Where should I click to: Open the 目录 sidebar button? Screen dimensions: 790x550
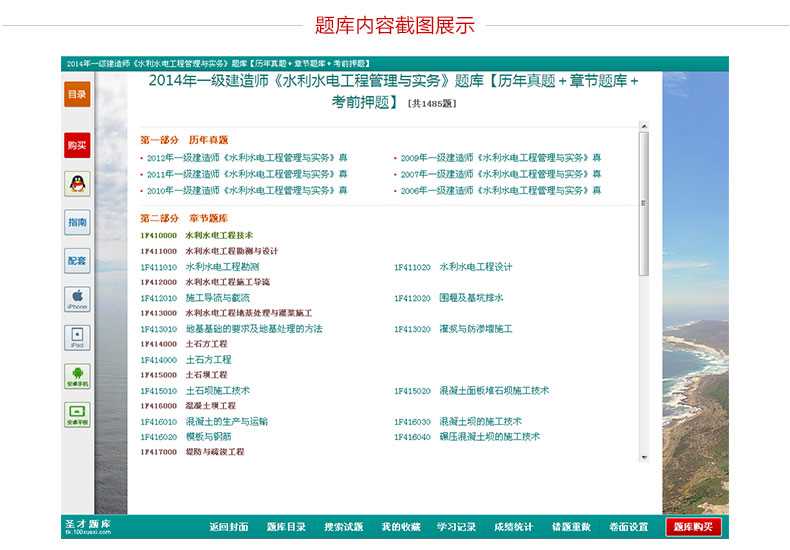77,94
